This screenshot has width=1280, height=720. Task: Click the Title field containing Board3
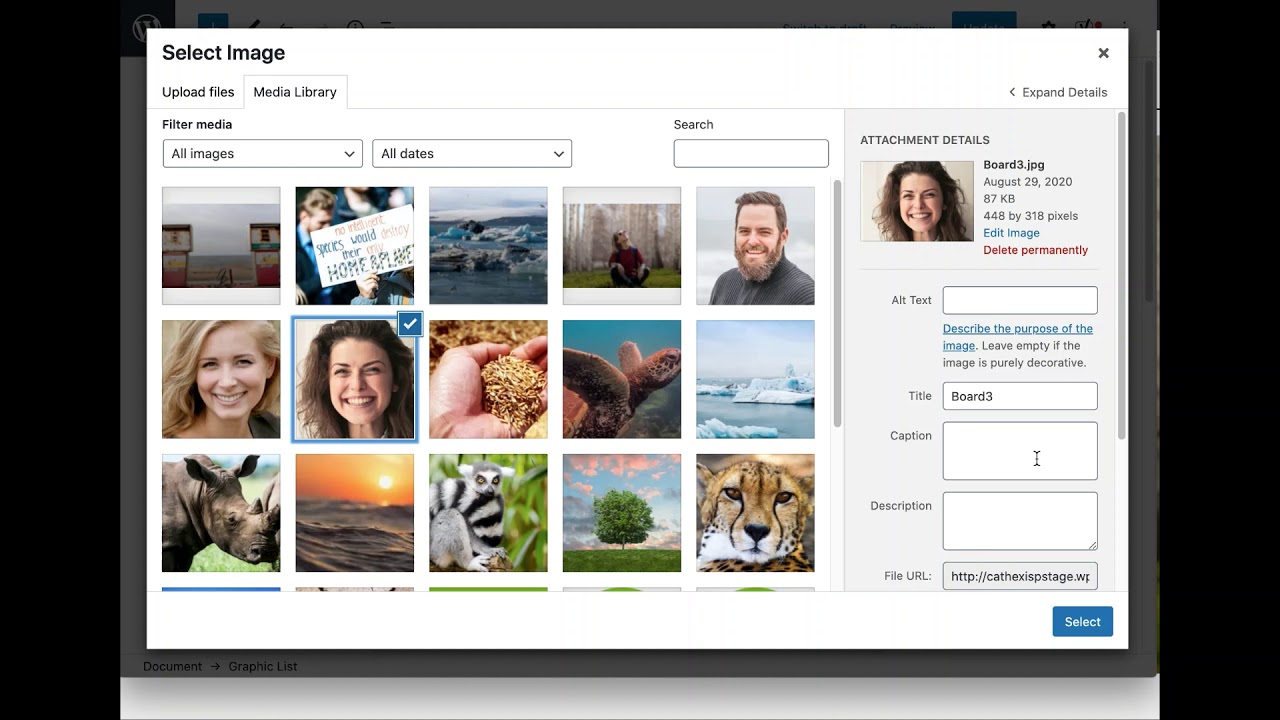click(x=1020, y=396)
